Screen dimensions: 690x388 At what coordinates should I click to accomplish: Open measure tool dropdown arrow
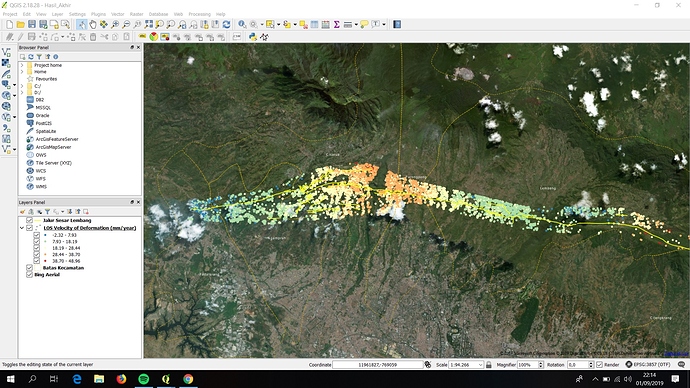(x=356, y=25)
